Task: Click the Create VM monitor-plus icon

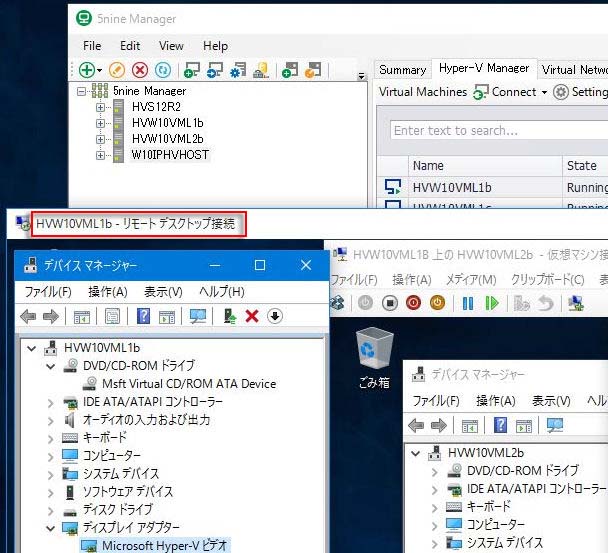Action: click(x=192, y=70)
